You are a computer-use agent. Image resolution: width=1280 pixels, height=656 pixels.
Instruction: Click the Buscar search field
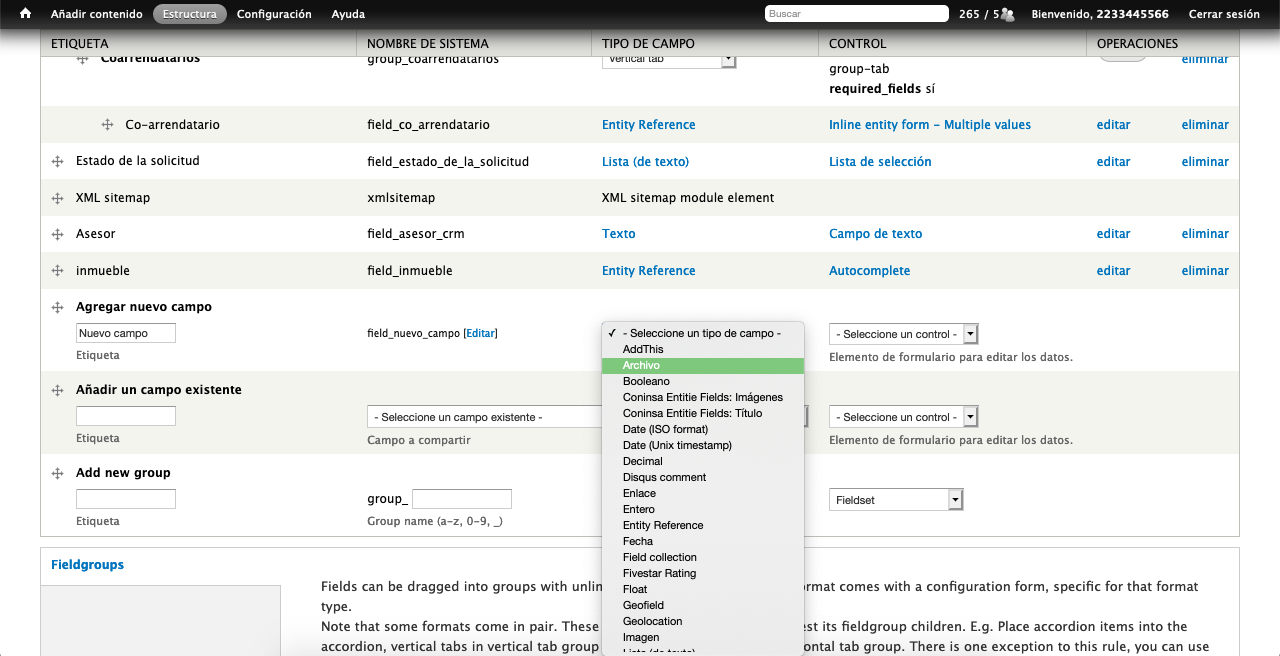[x=855, y=14]
